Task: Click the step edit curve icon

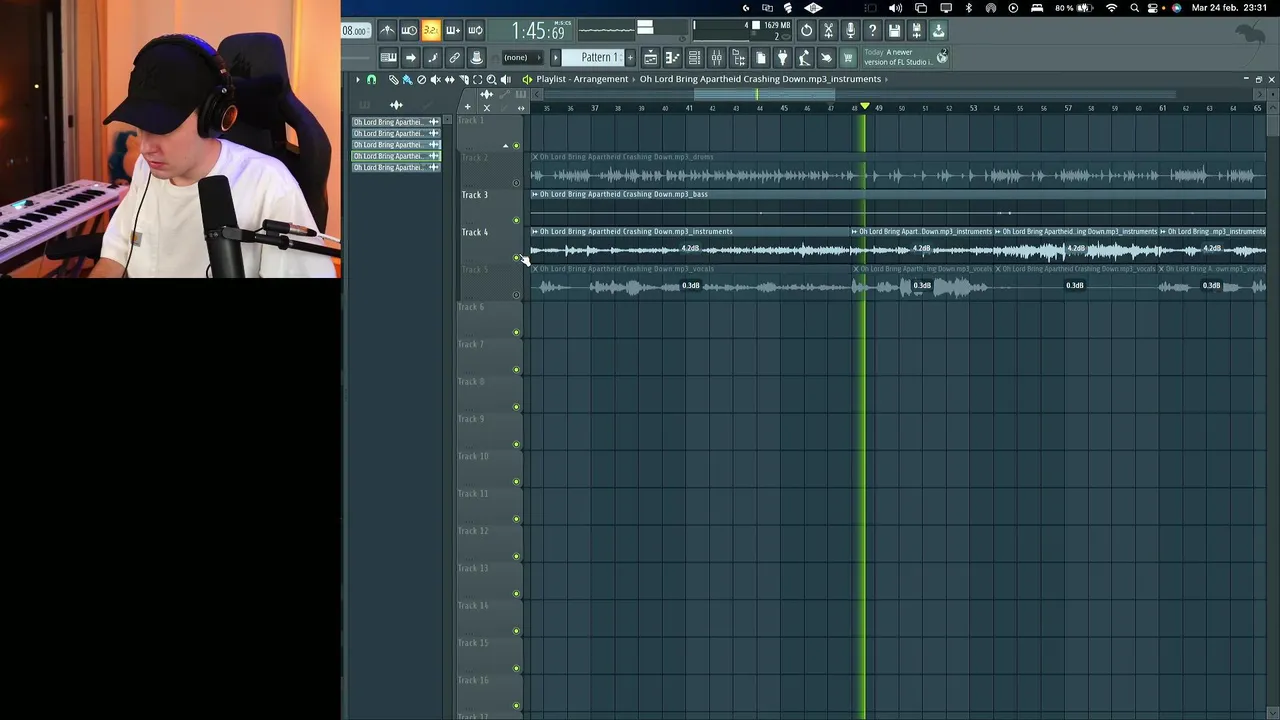Action: [432, 58]
